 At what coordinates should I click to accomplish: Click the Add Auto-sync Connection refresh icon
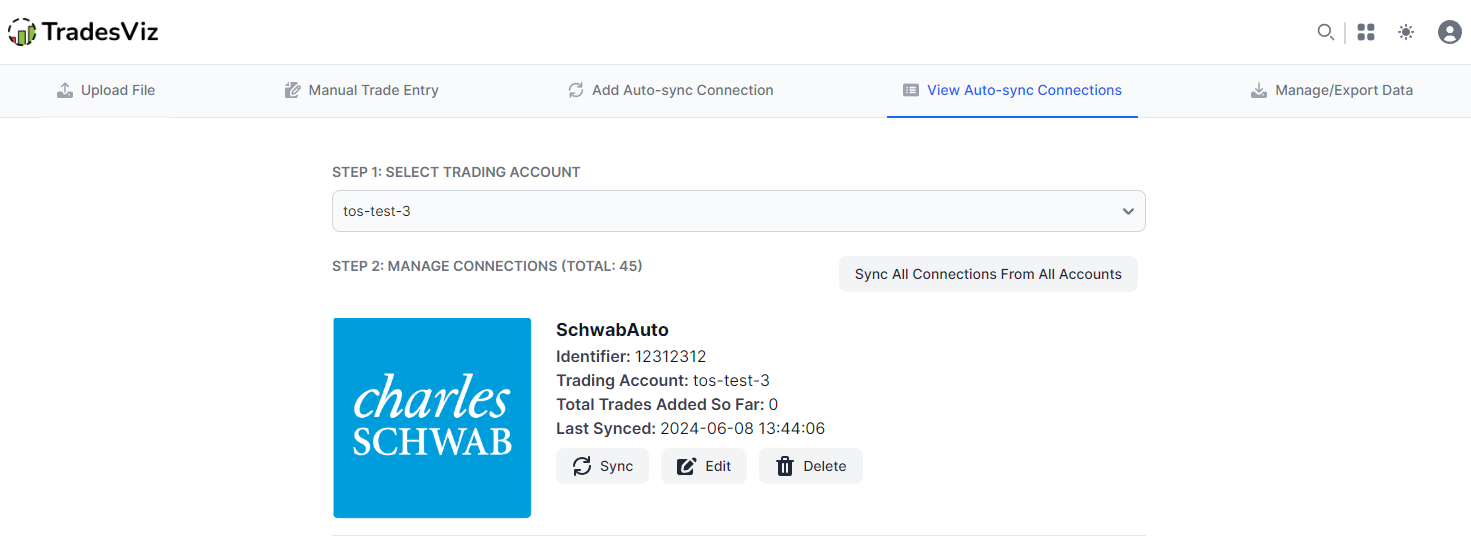click(x=576, y=90)
